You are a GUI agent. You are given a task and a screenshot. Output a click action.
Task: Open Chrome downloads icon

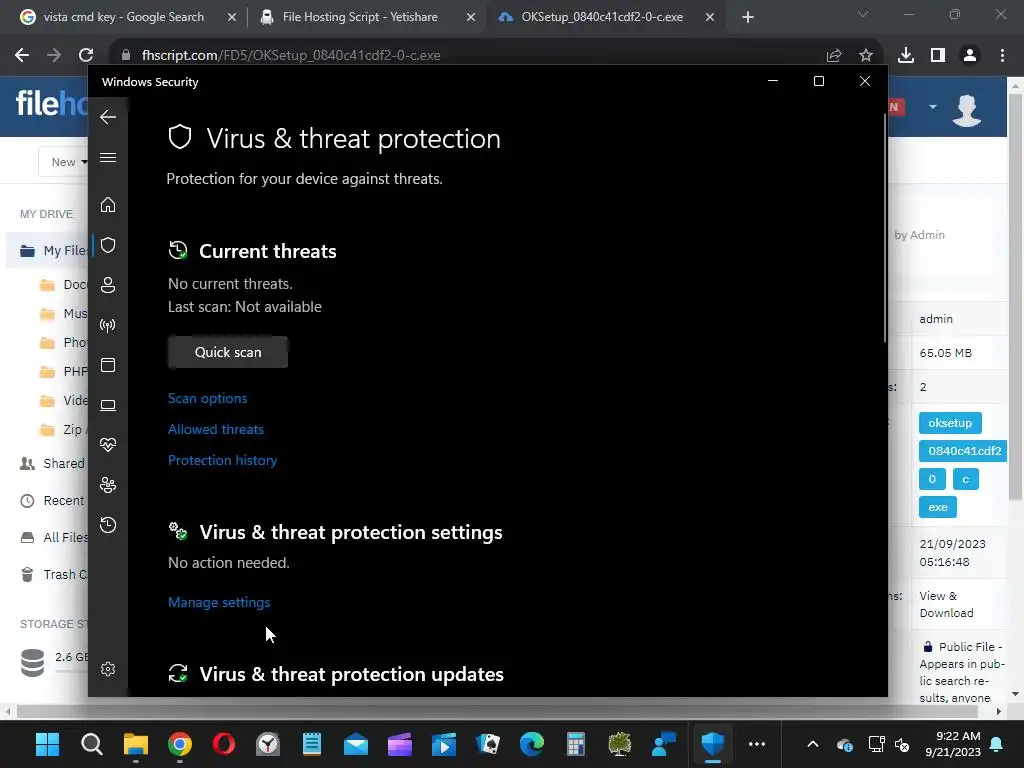pyautogui.click(x=906, y=56)
